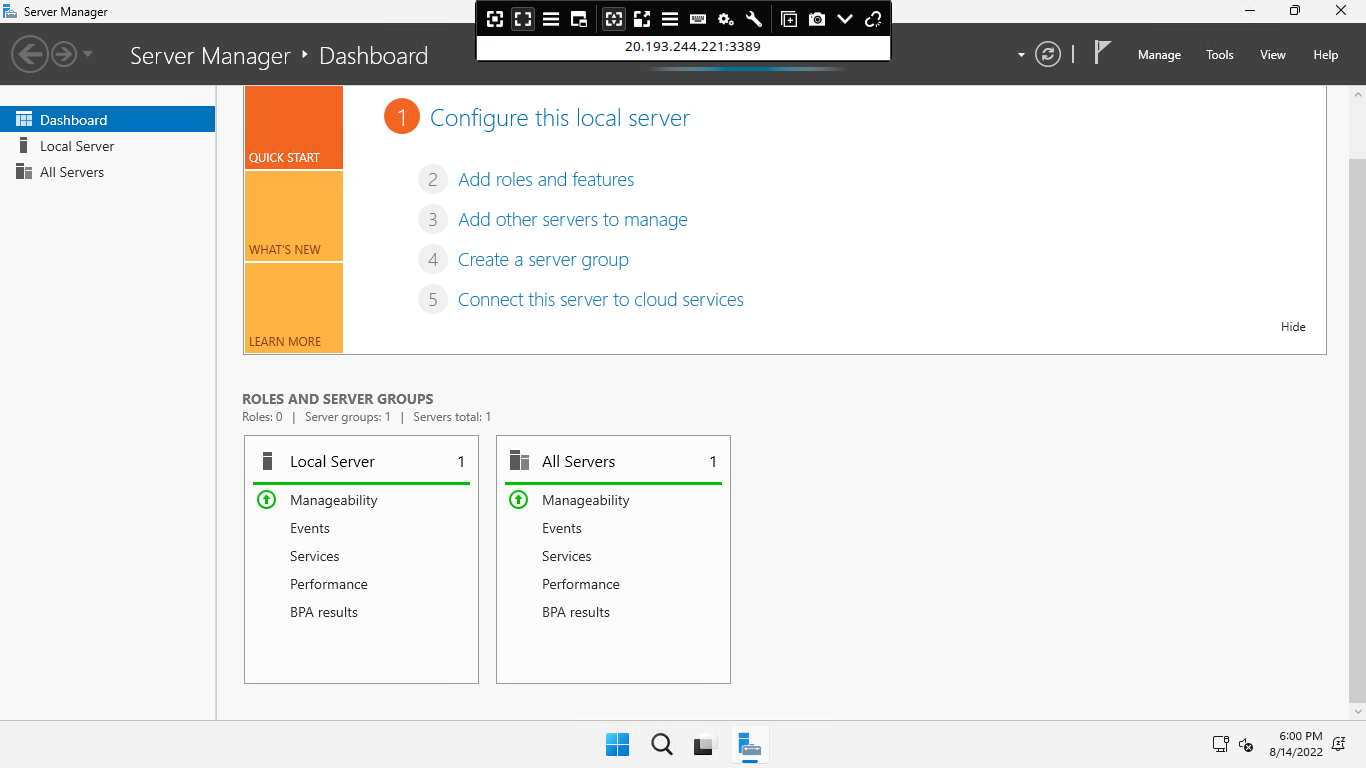Take a screenshot with the camera icon
Screen dimensions: 1366x768
click(x=817, y=19)
